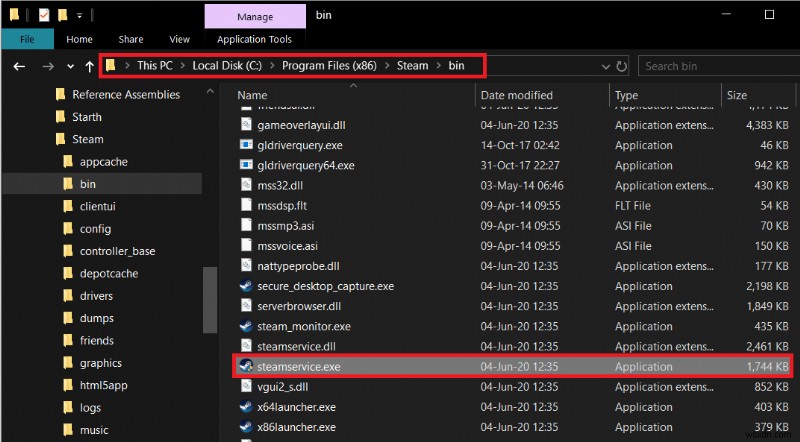
Task: Click New folder icon in quick access toolbar
Action: pos(63,15)
